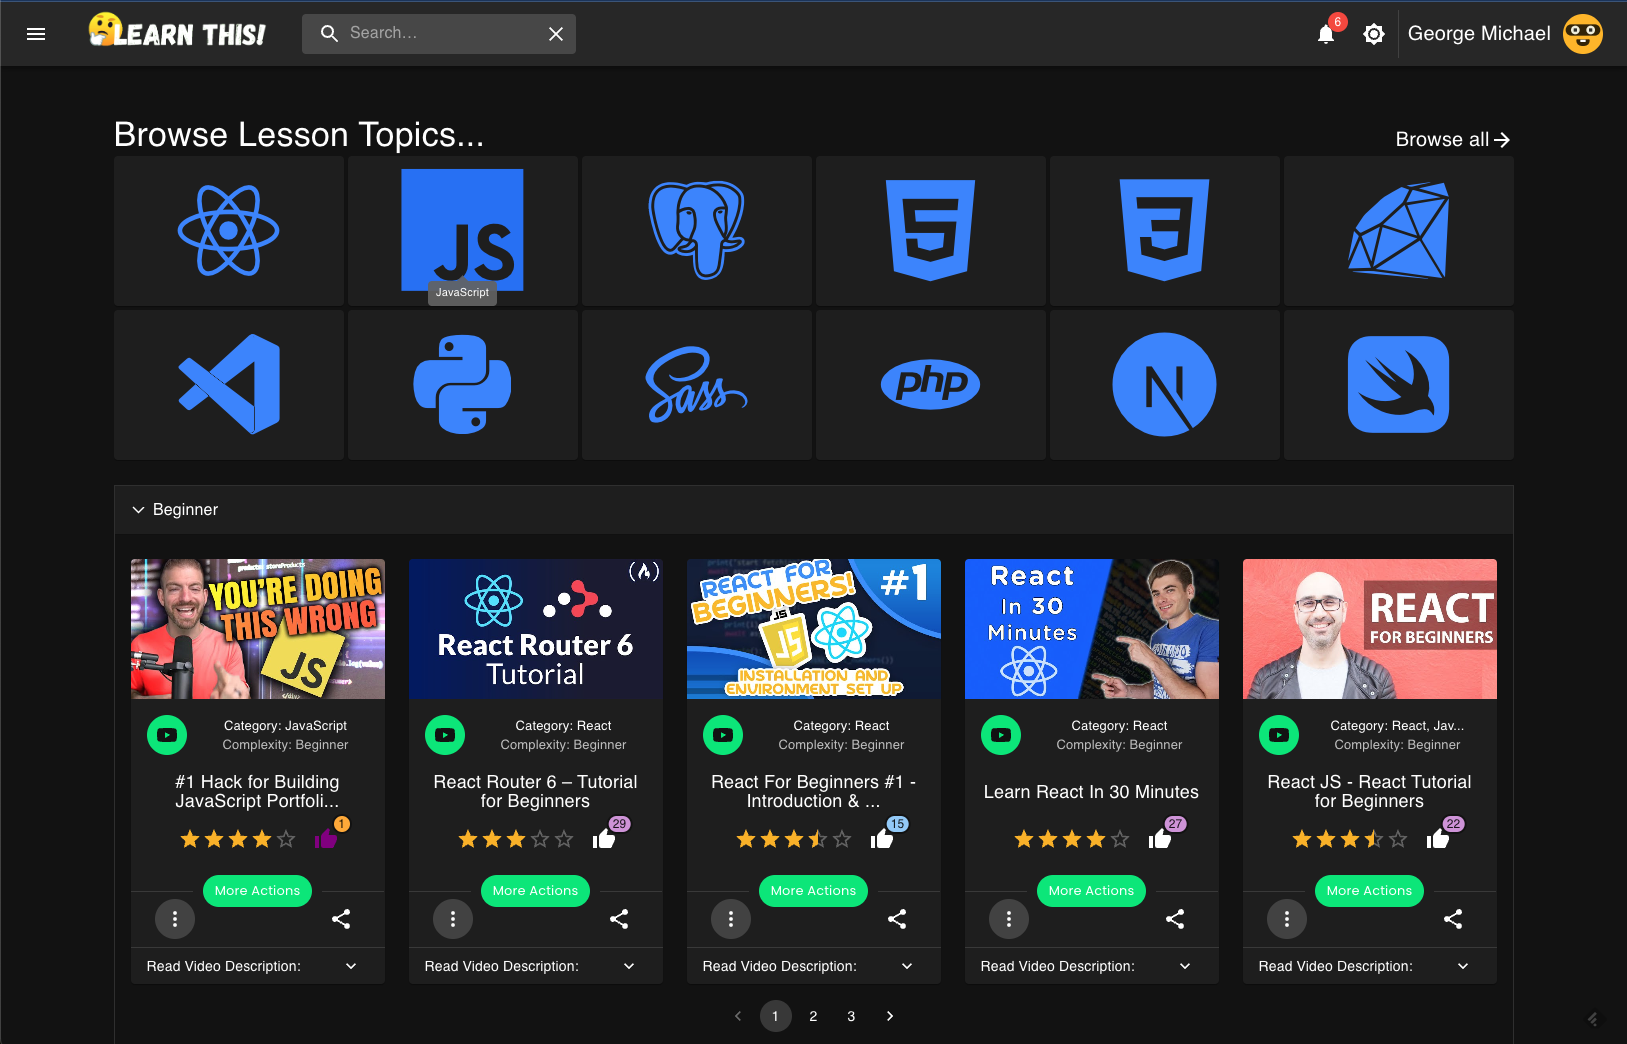Open three-dot menu on React JS Tutorial card
The image size is (1627, 1044).
1287,919
